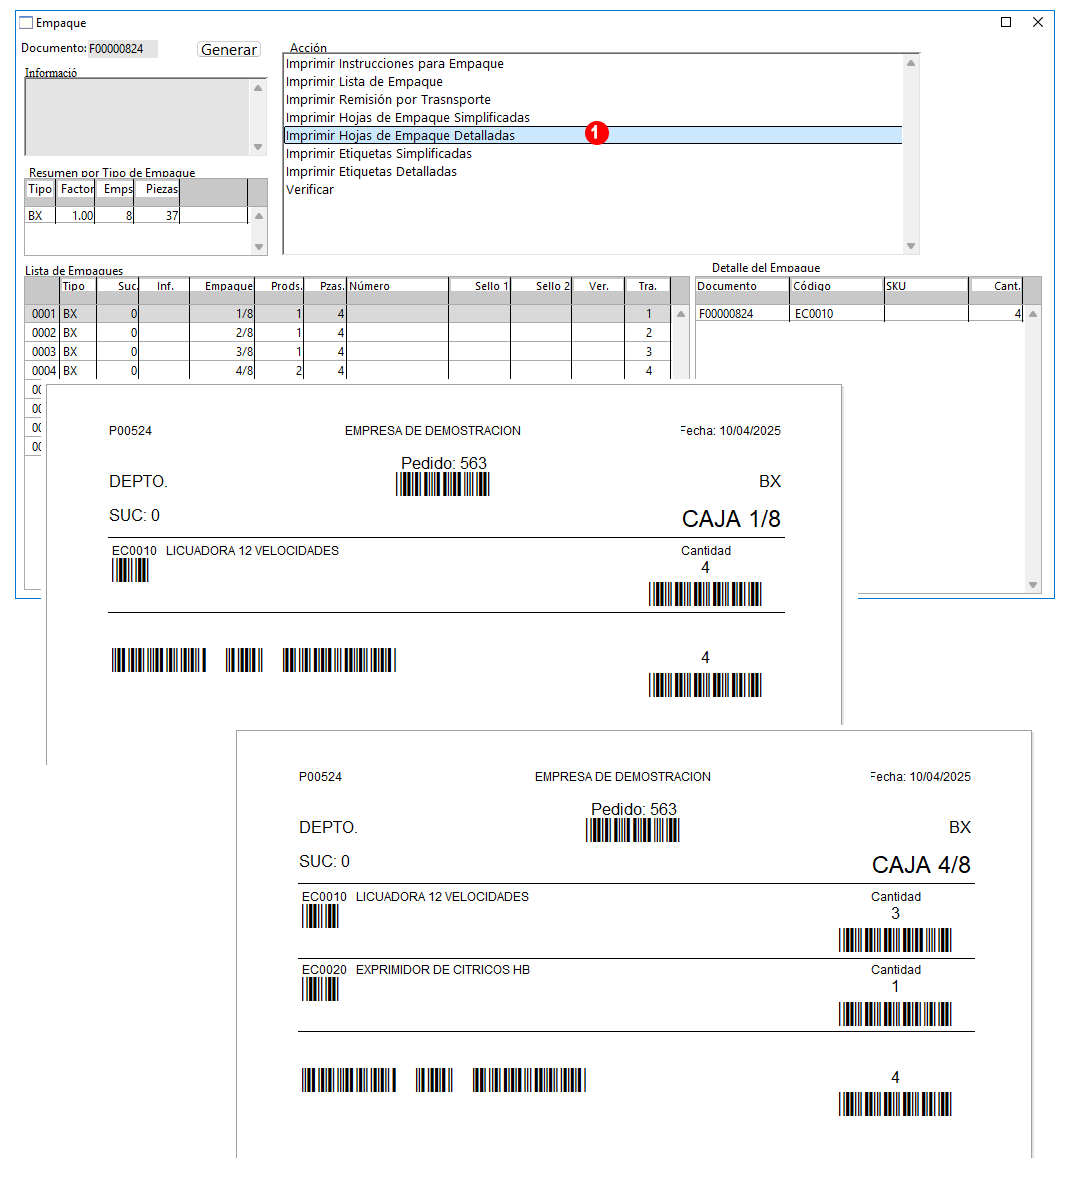Click the Número column header

click(x=398, y=286)
